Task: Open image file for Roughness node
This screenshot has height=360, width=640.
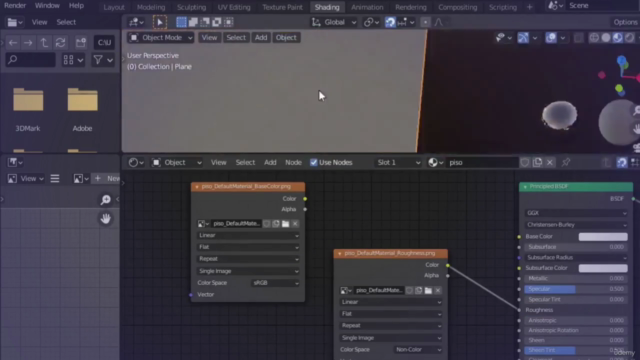Action: 428,291
